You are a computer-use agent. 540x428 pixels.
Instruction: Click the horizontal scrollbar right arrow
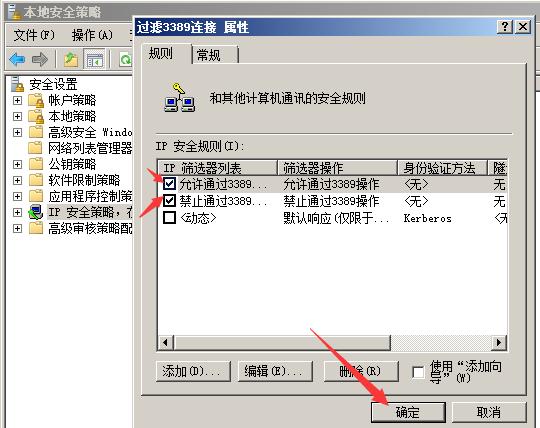tap(498, 342)
